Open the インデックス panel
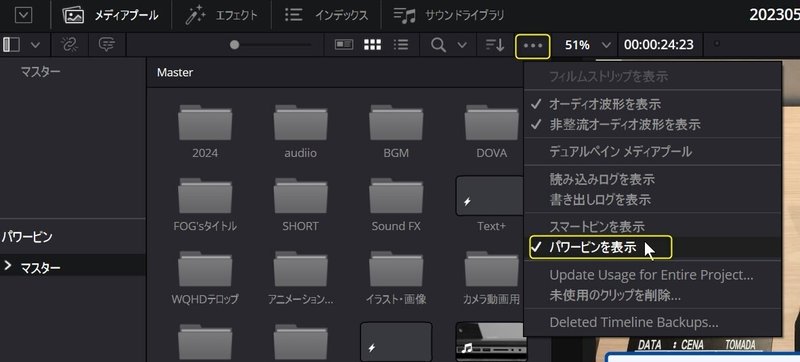800x362 pixels. pos(326,15)
